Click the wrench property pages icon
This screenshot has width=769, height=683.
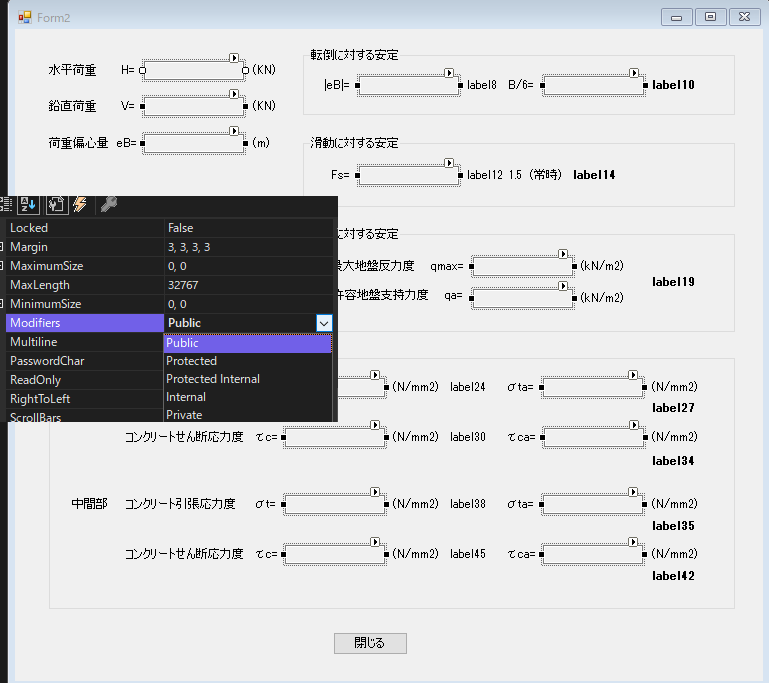coord(108,204)
